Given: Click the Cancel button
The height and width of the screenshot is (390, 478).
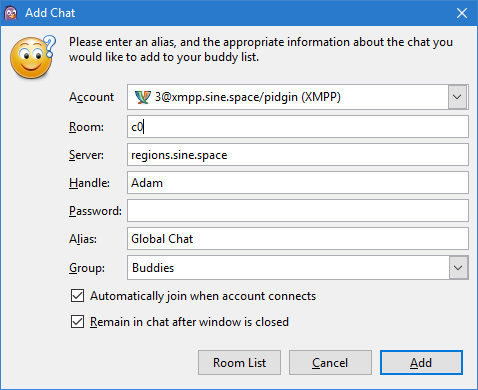Looking at the screenshot, I should click(330, 363).
